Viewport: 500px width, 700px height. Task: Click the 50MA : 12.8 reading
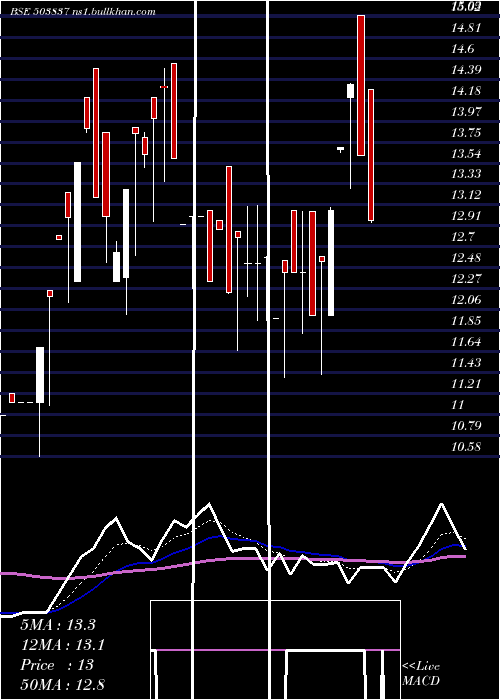tap(62, 684)
